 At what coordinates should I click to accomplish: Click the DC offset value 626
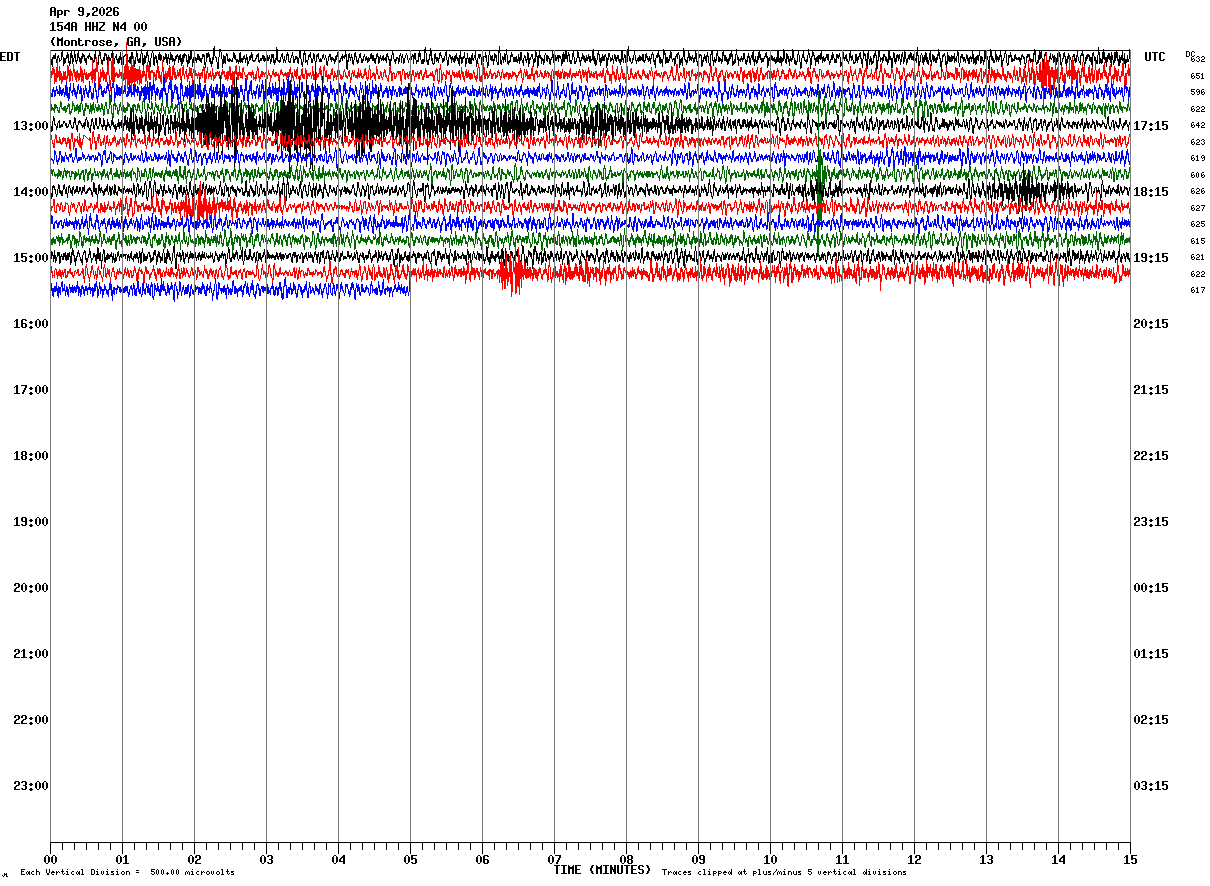[1198, 192]
